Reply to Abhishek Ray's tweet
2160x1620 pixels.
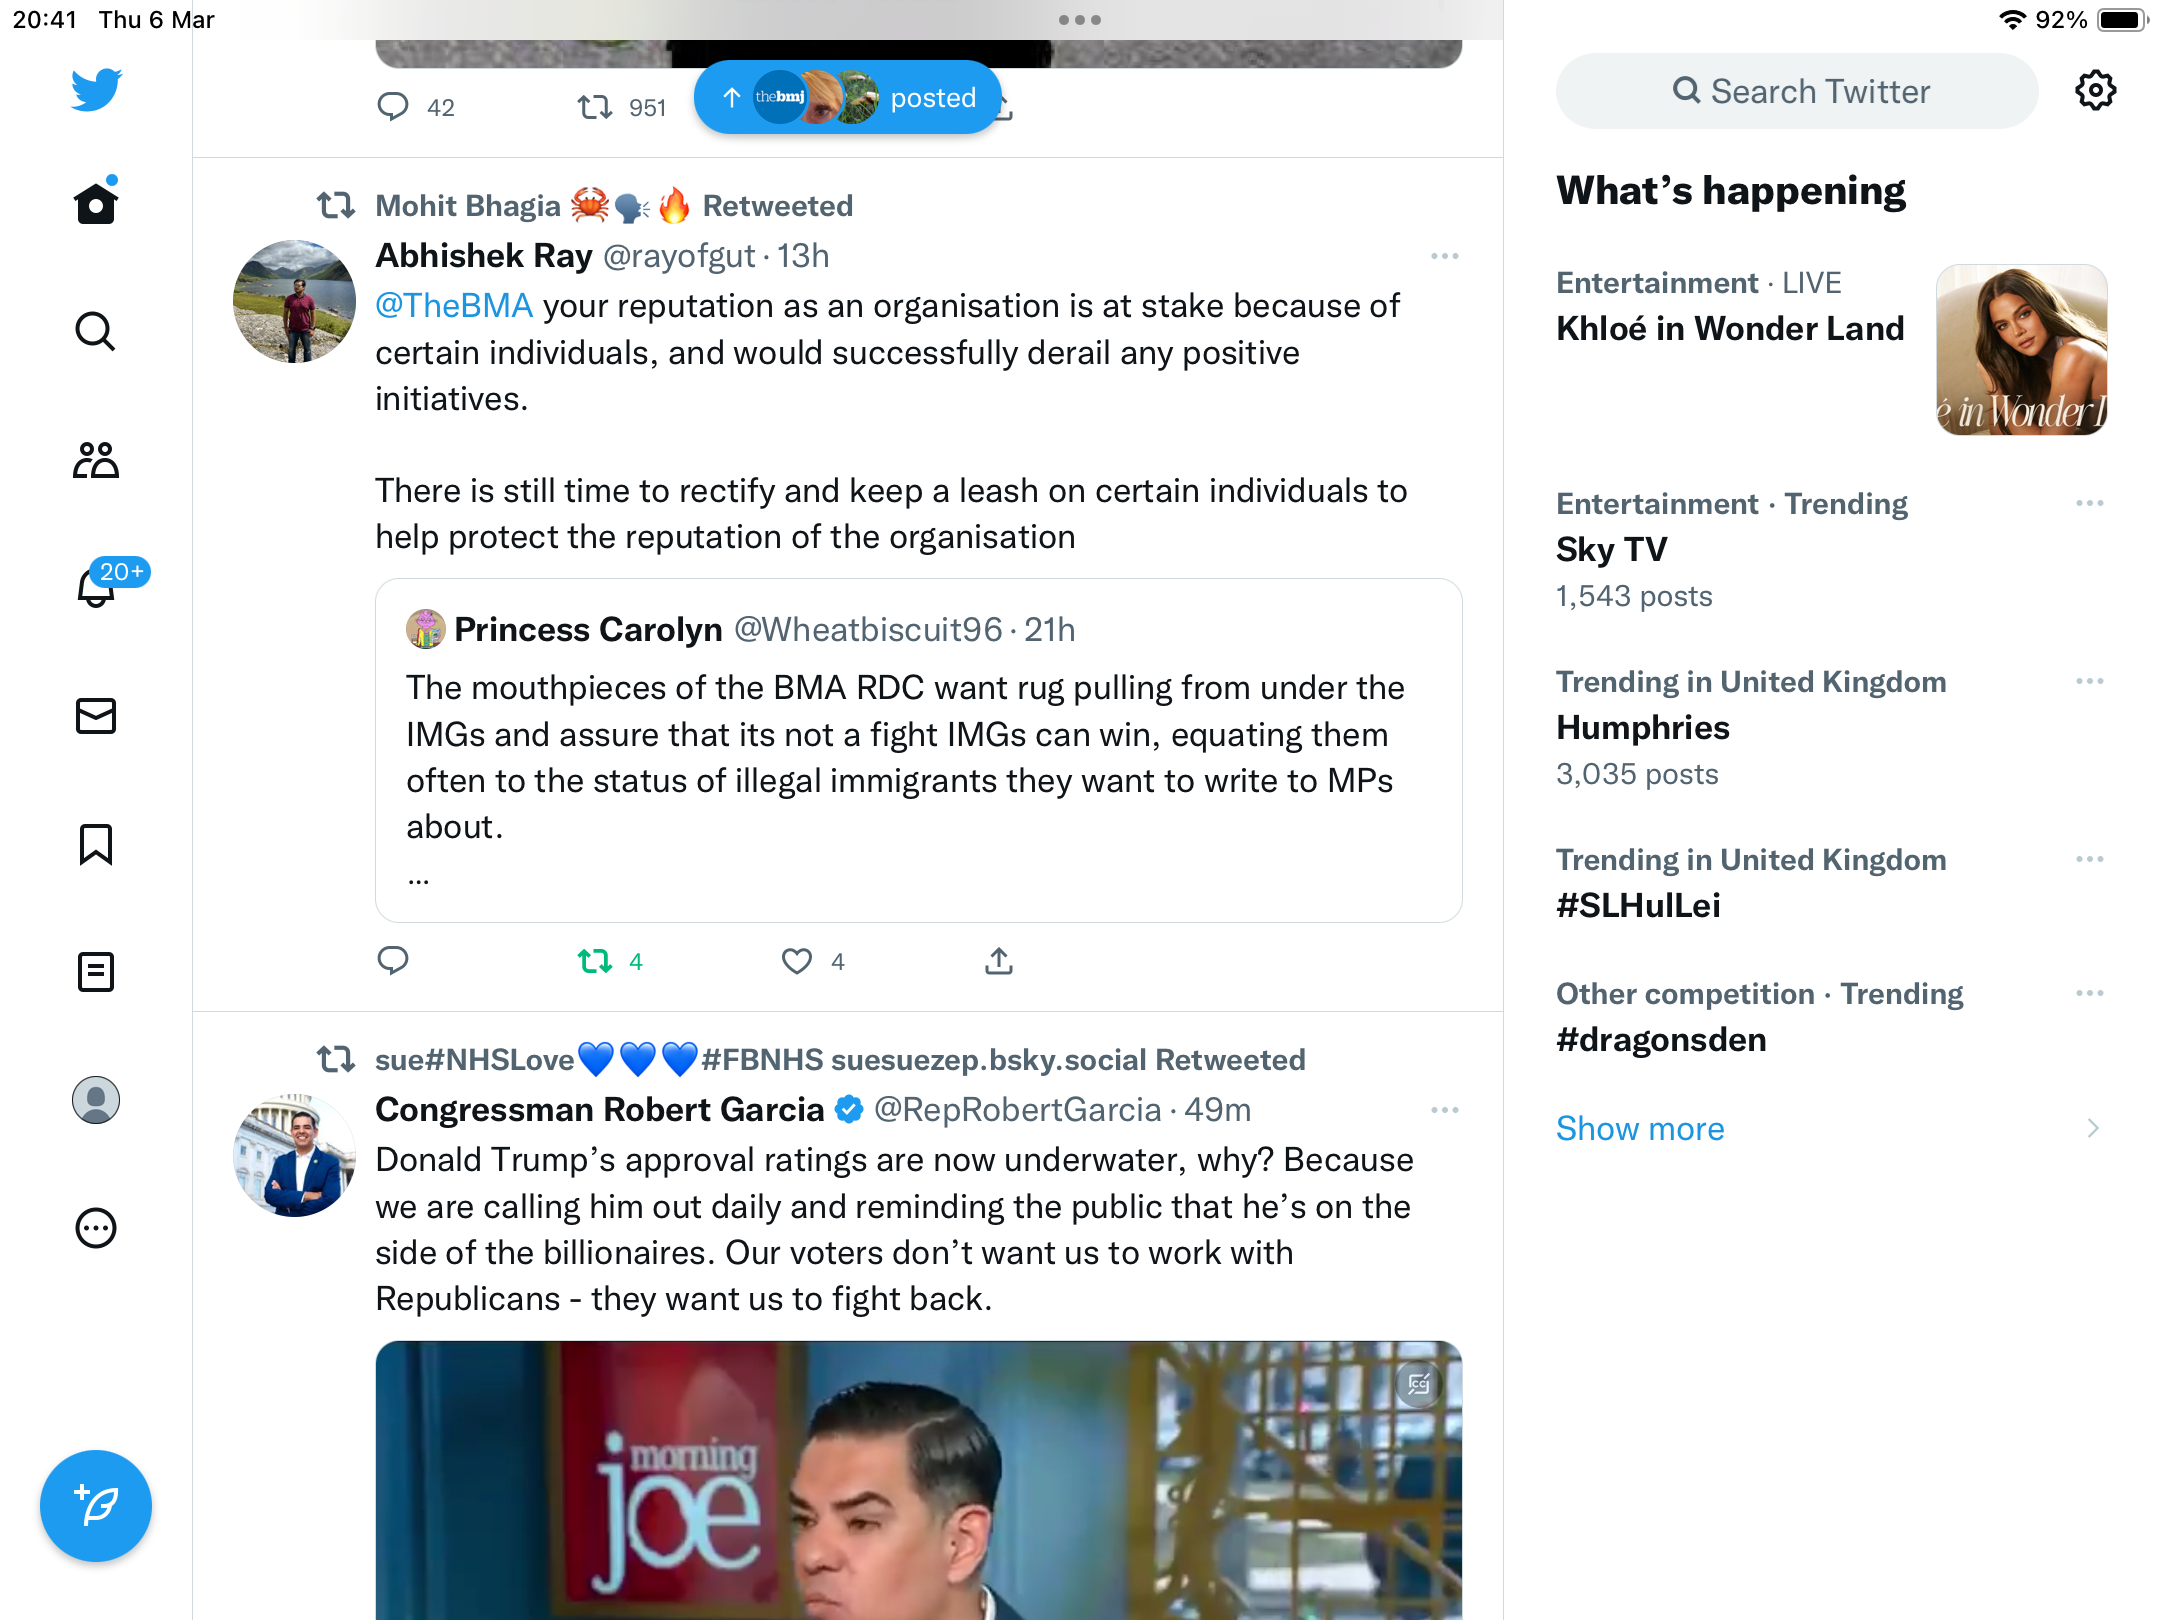(393, 960)
